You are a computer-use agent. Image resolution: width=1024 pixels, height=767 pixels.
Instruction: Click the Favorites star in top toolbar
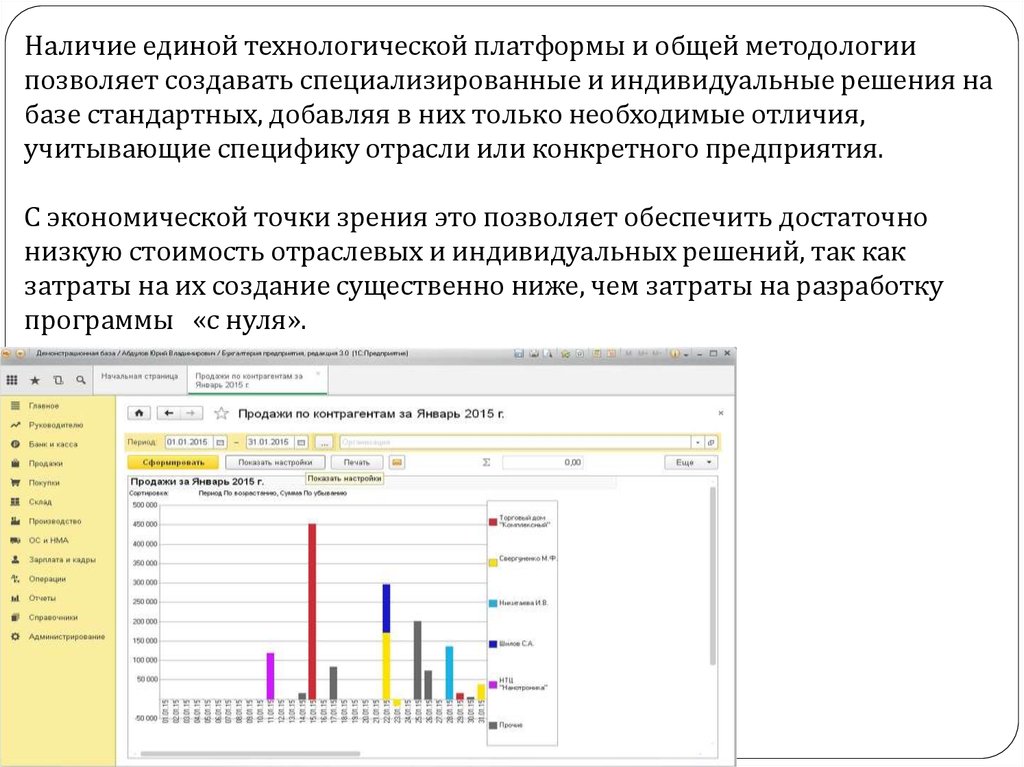(35, 380)
